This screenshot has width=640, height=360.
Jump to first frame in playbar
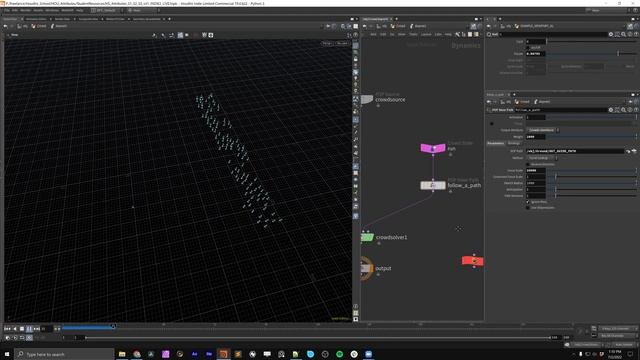click(x=7, y=329)
